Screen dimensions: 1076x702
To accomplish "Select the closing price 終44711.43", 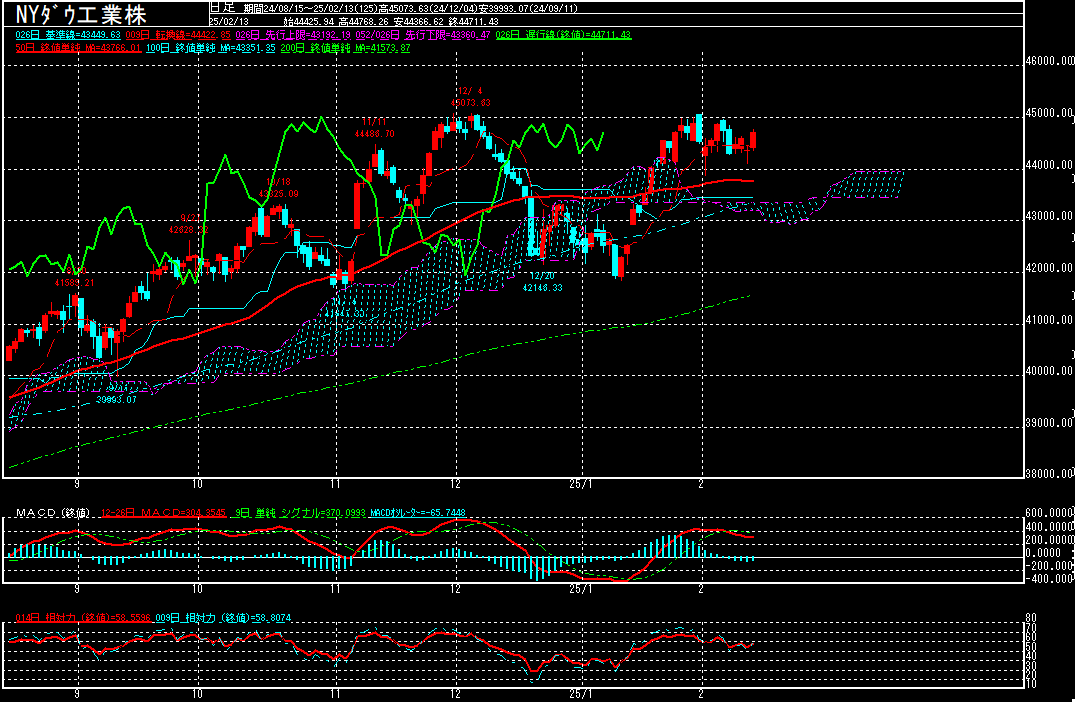I will coord(473,21).
